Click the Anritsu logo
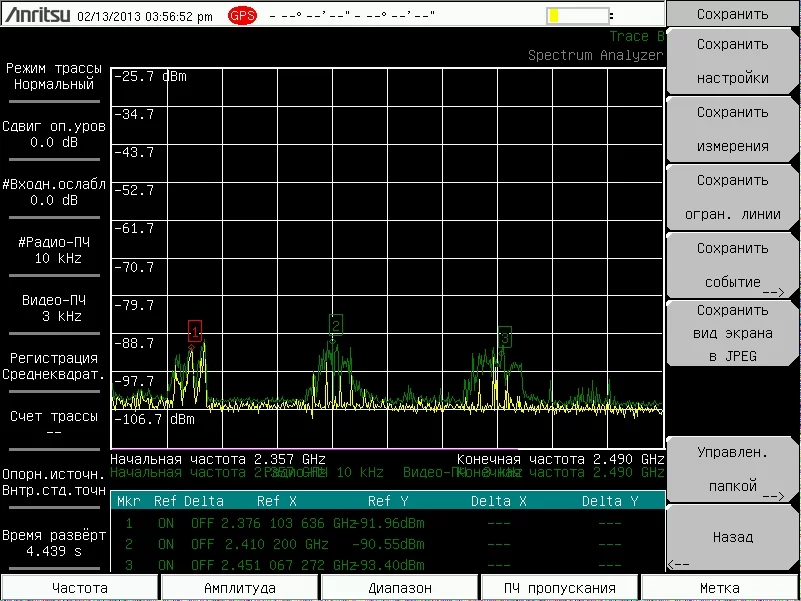This screenshot has height=601, width=801. click(37, 16)
